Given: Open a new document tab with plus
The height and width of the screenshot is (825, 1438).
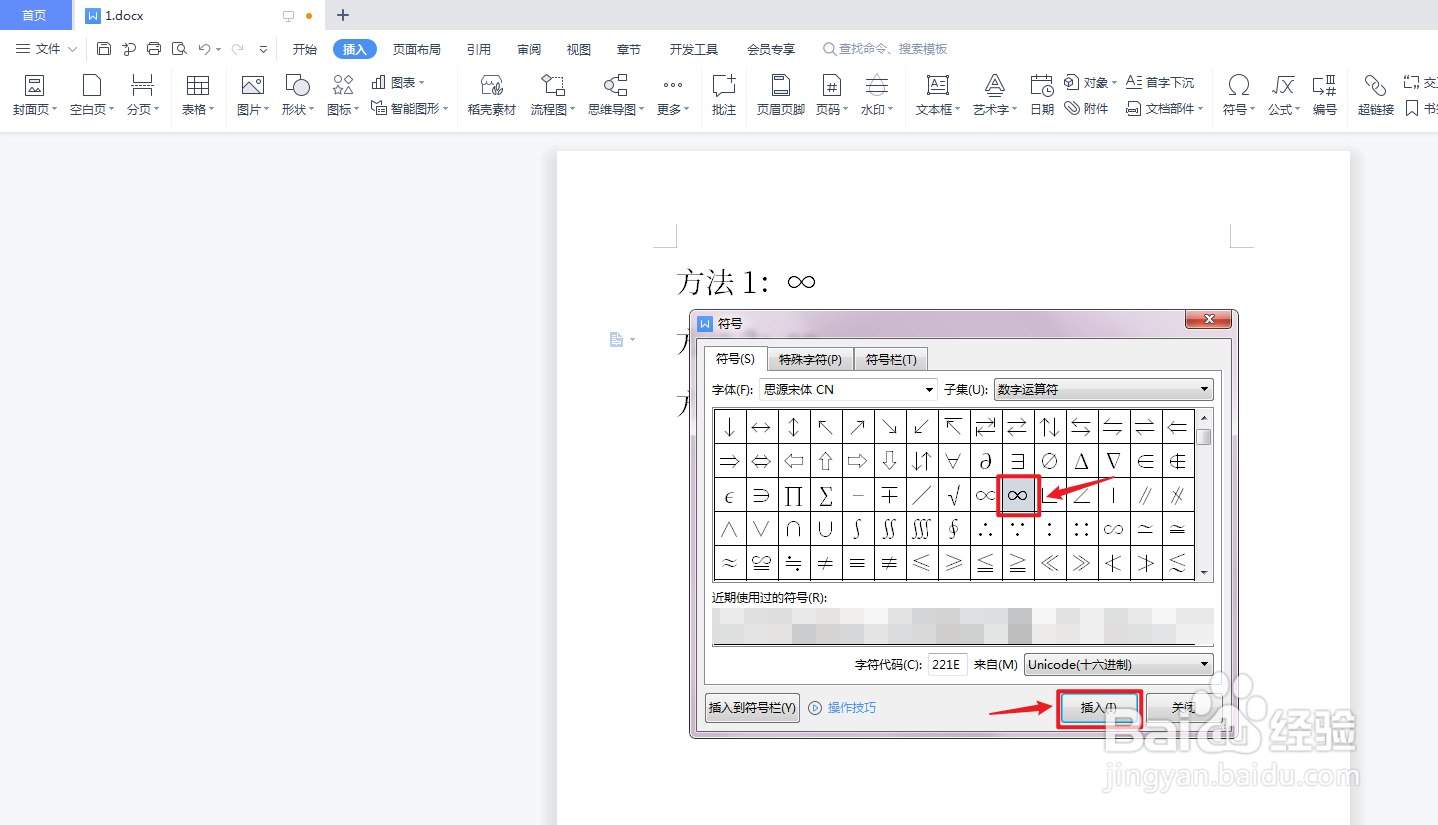Looking at the screenshot, I should click(x=343, y=15).
